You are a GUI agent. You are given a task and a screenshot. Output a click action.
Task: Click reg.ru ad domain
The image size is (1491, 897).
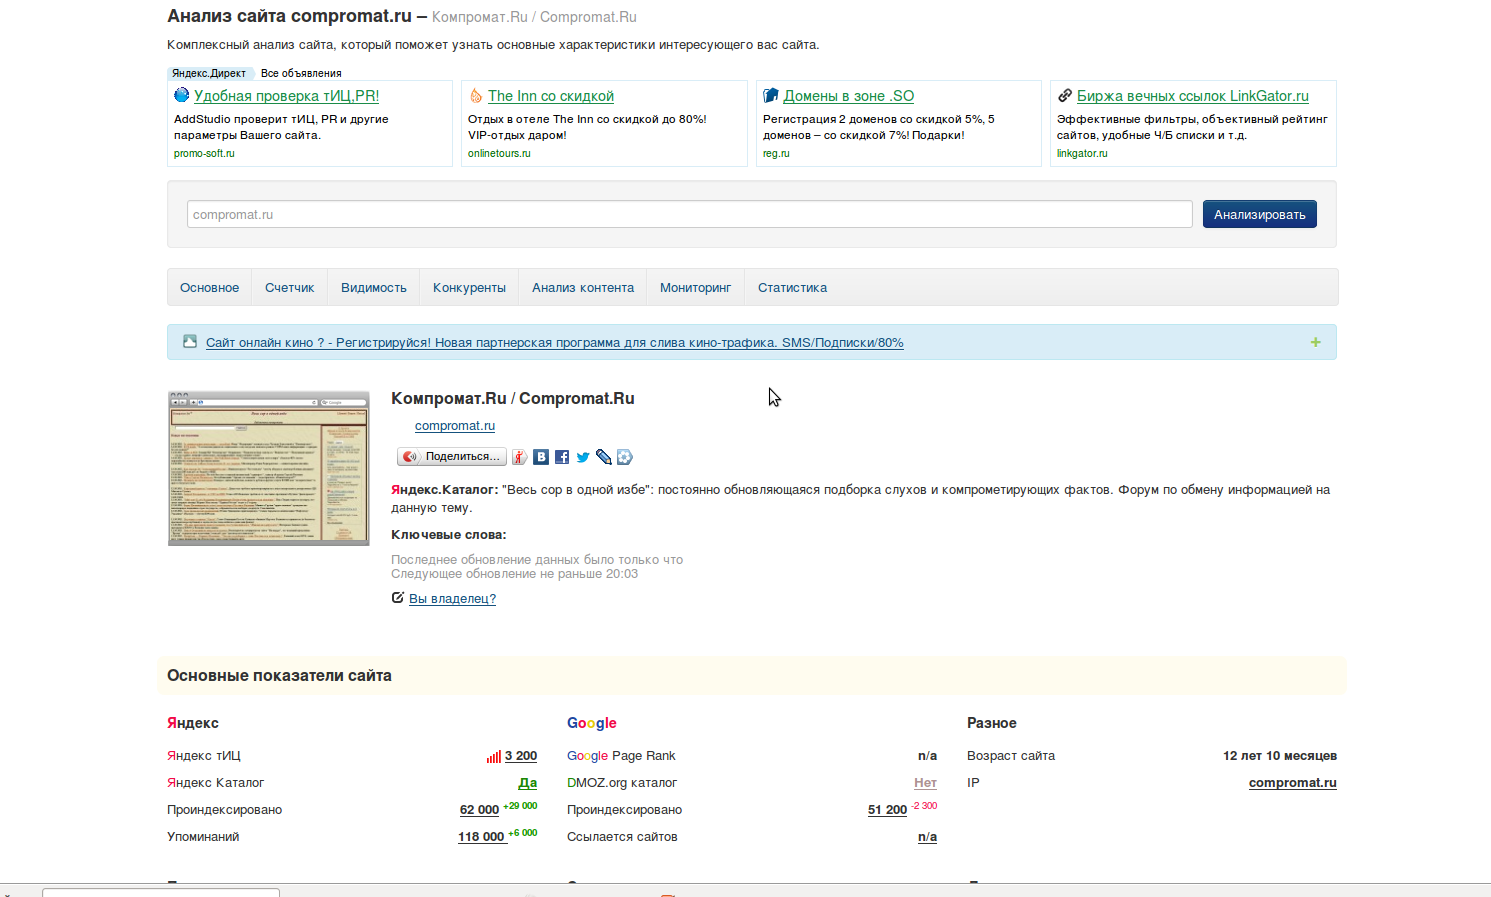[776, 153]
